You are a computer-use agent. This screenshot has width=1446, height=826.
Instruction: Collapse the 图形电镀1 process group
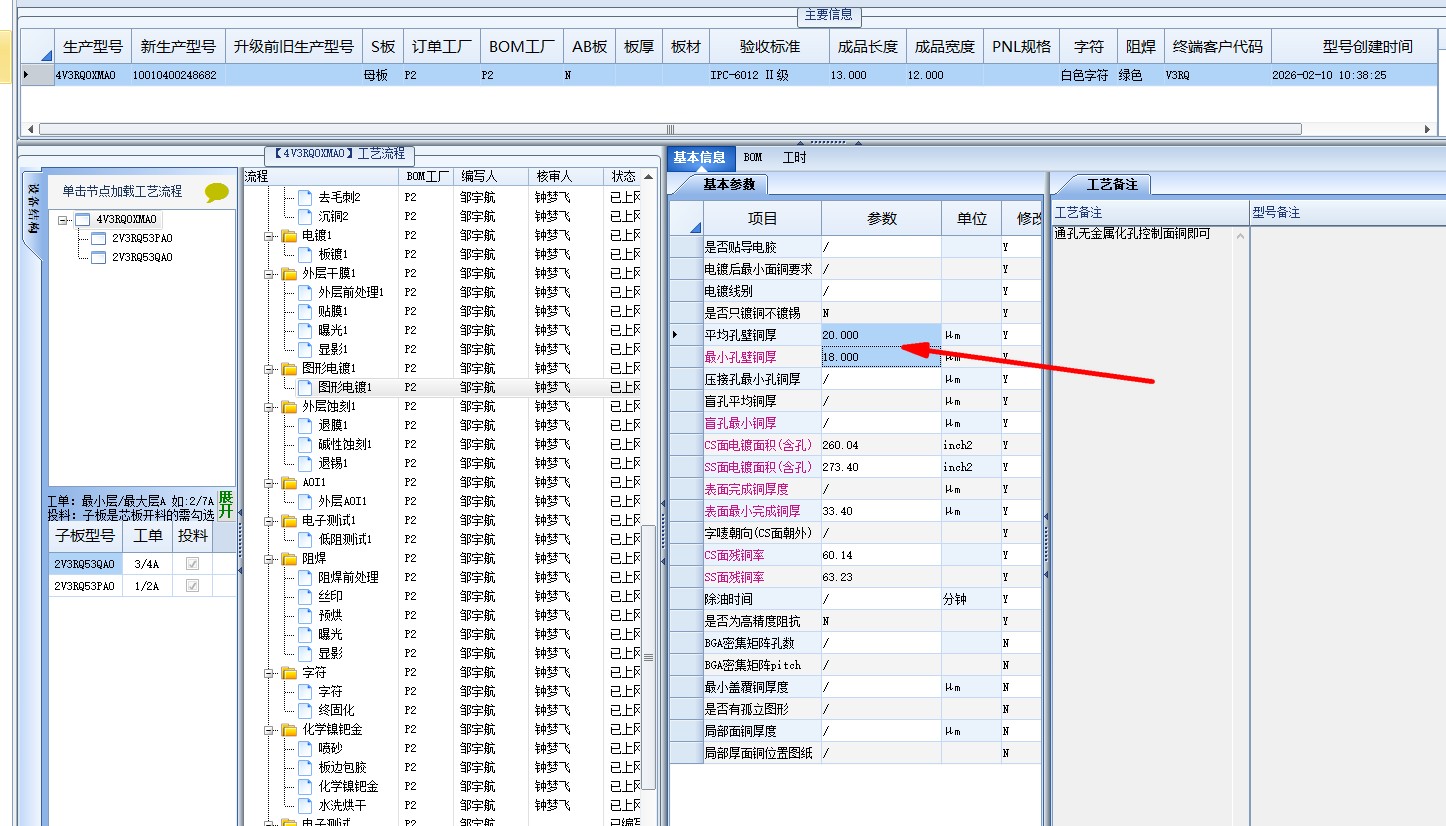tap(270, 368)
